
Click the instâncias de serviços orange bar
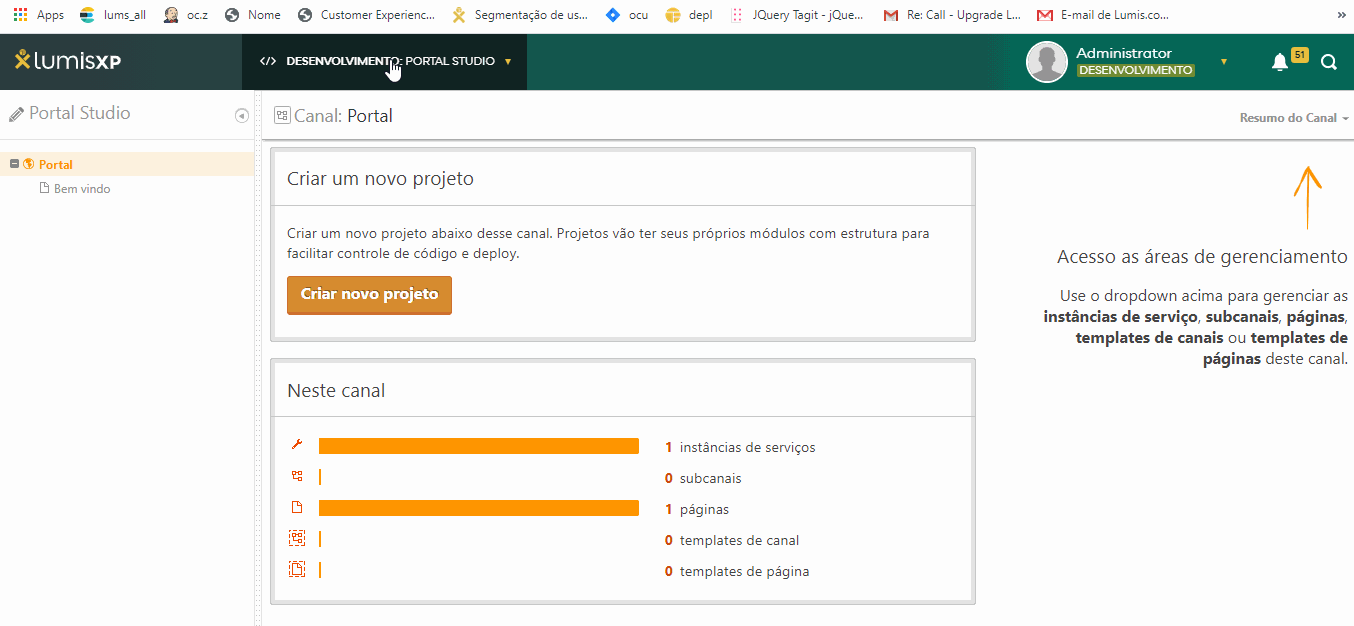pyautogui.click(x=479, y=446)
